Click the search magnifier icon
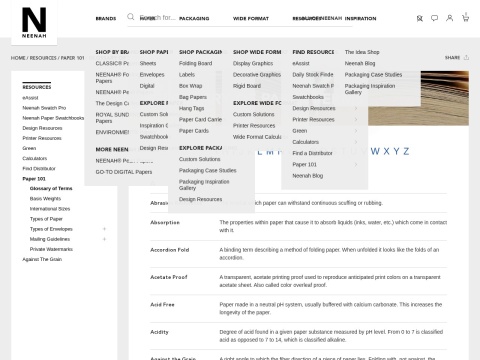 point(131,17)
